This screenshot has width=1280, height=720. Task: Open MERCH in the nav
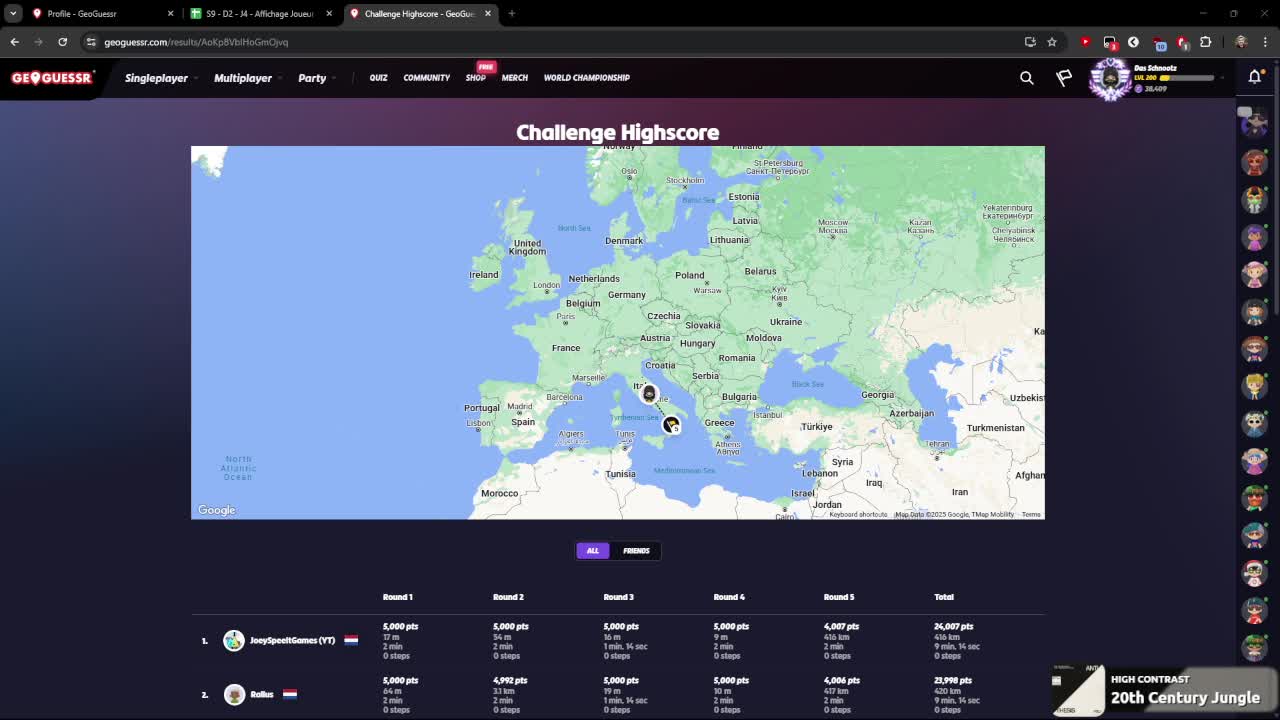(515, 78)
